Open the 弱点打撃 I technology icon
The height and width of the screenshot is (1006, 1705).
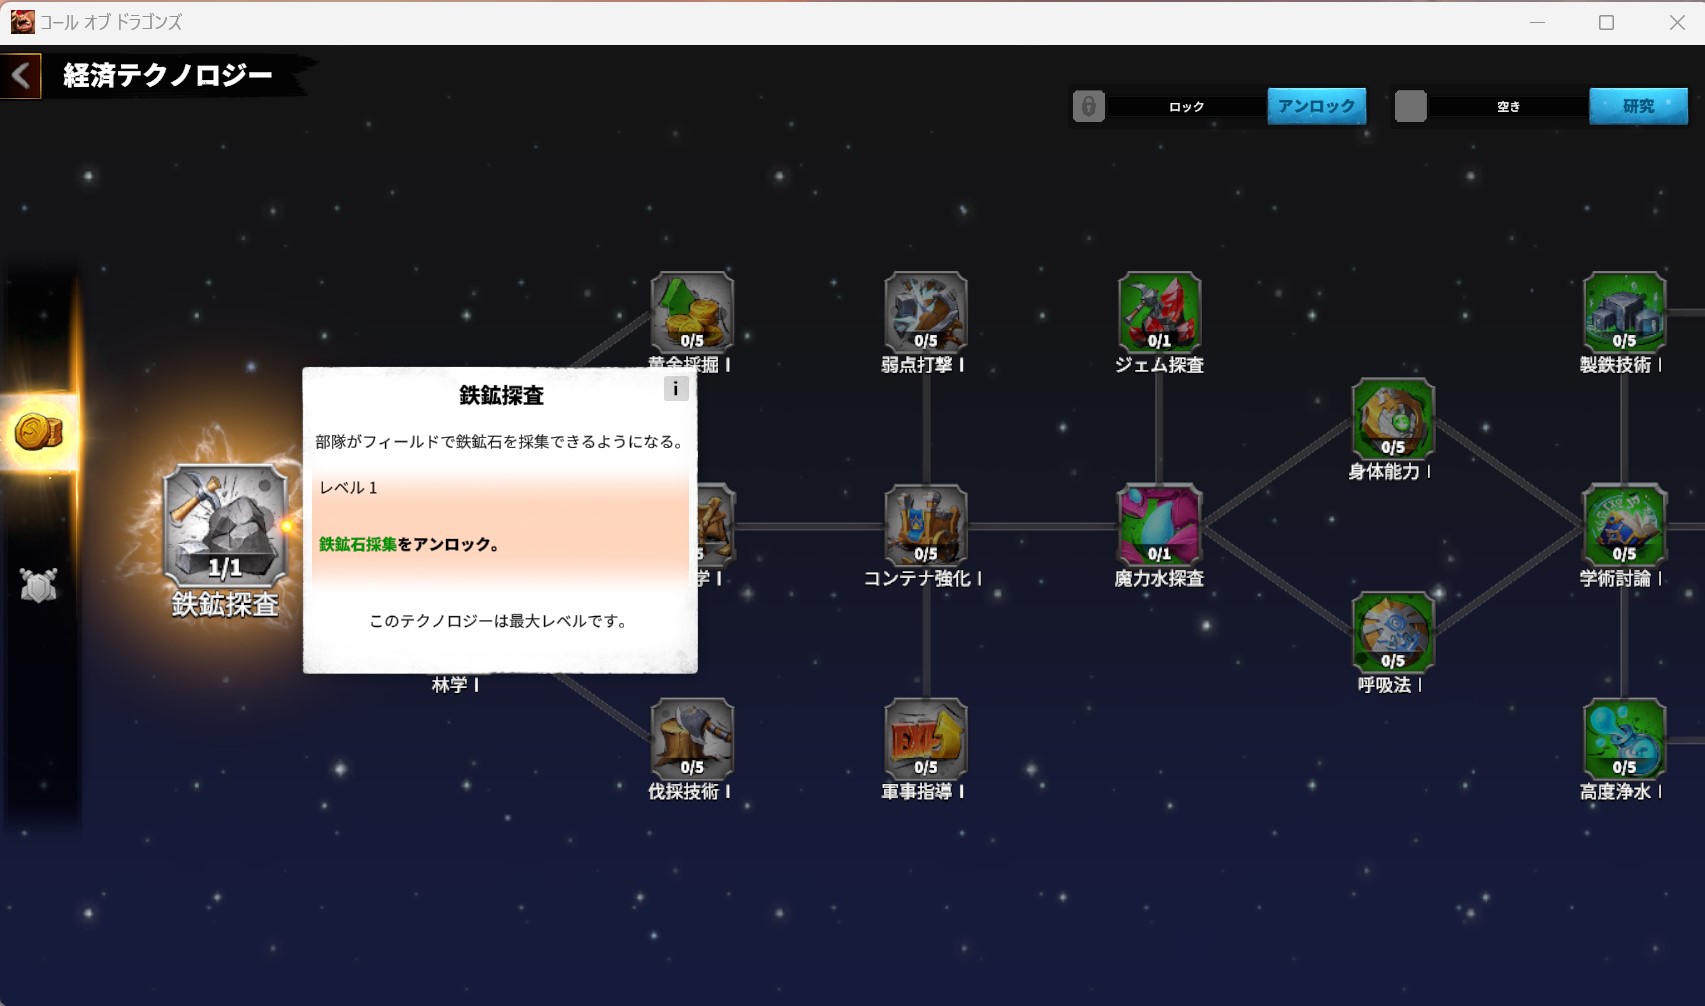click(925, 312)
